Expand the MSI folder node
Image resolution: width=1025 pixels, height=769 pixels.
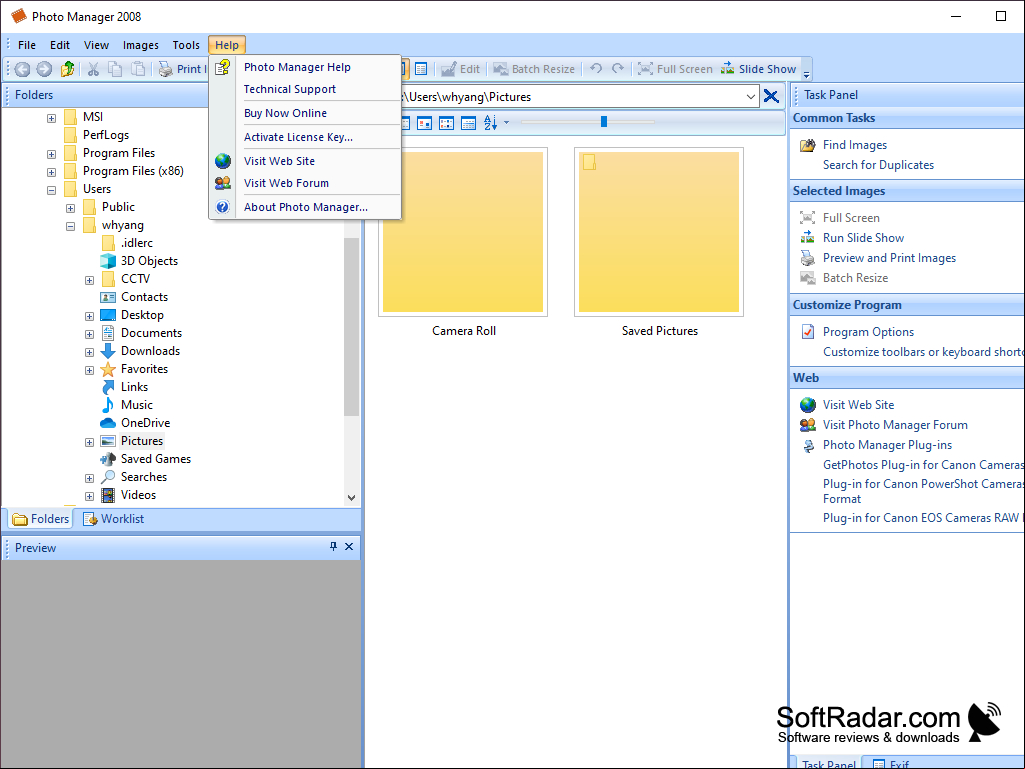(x=51, y=118)
